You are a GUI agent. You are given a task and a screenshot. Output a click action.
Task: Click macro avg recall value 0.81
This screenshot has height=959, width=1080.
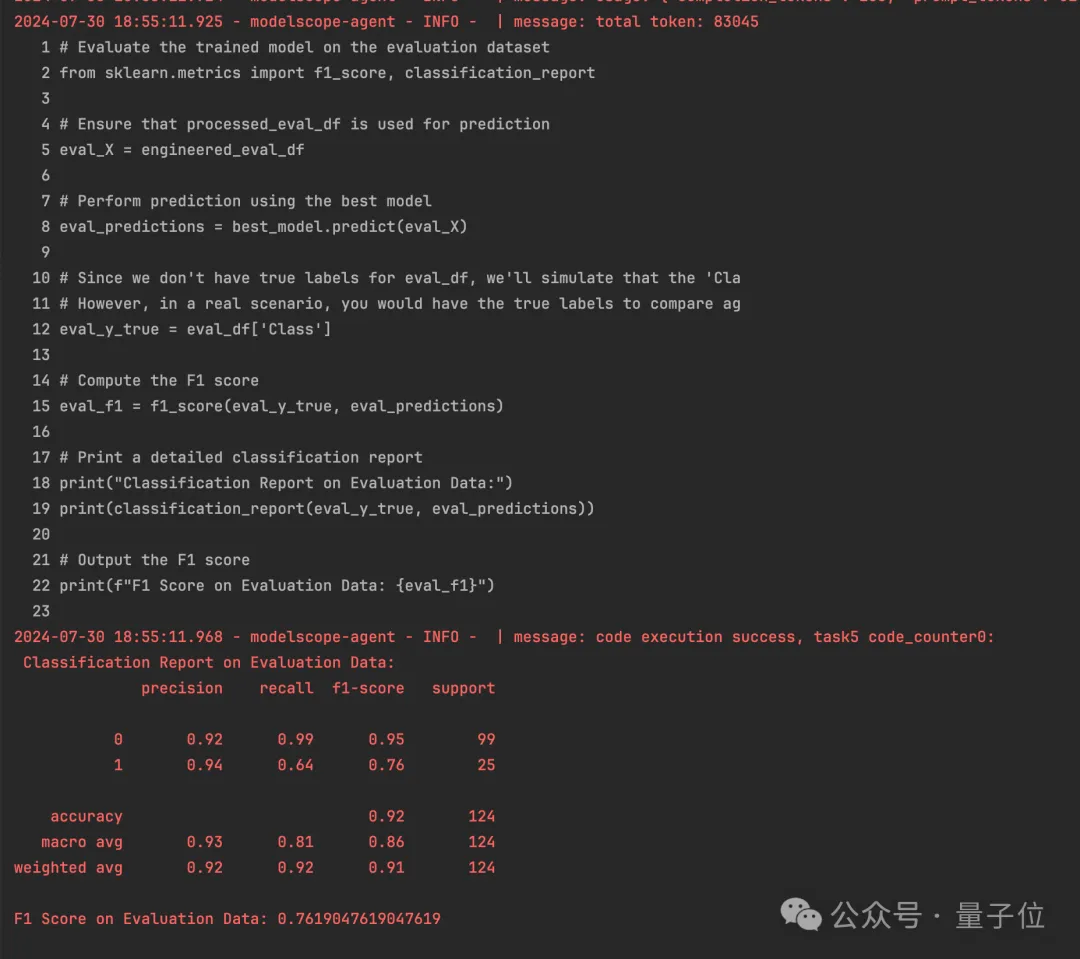295,842
